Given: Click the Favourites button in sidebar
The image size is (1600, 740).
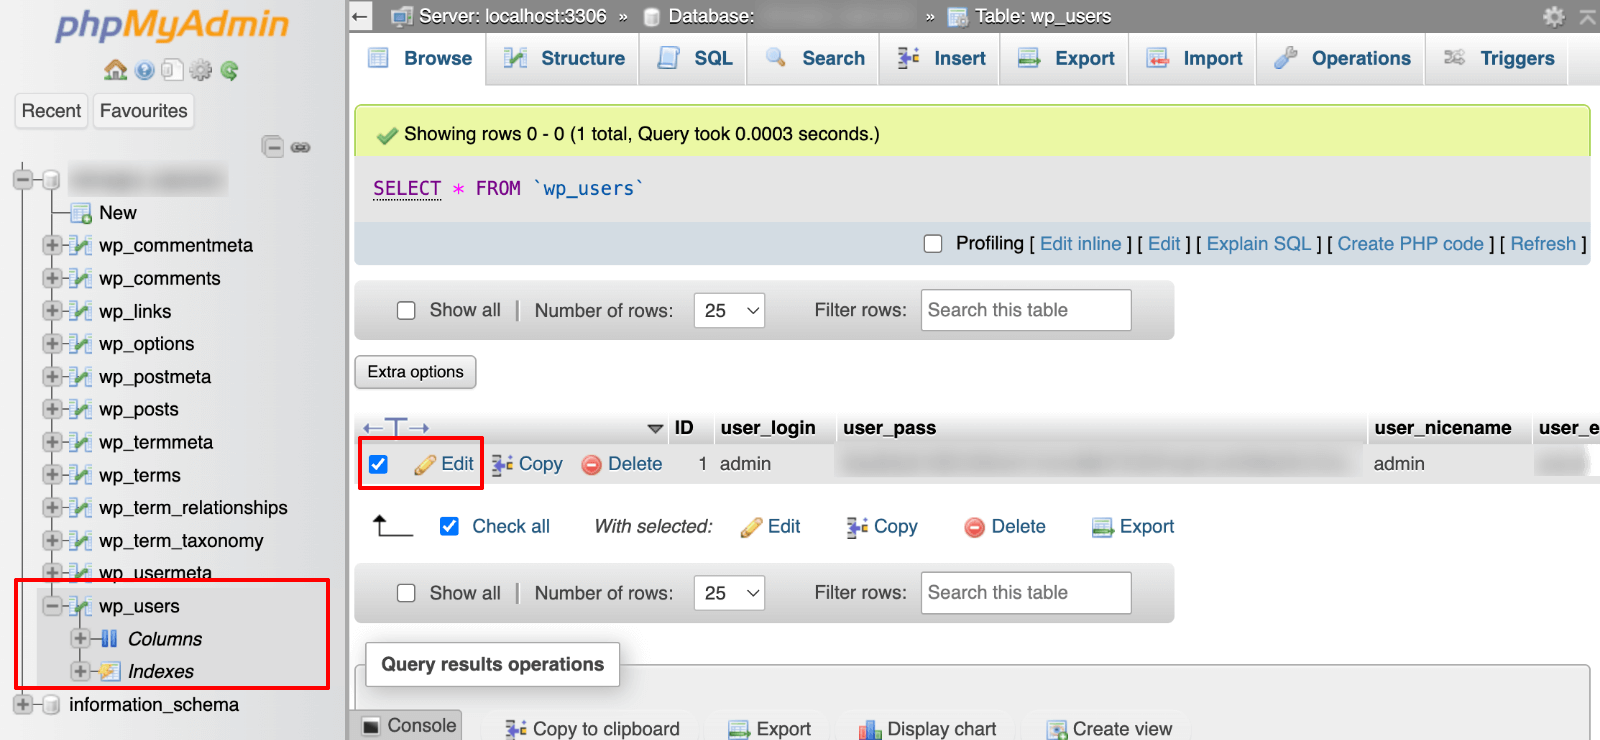Looking at the screenshot, I should (143, 111).
